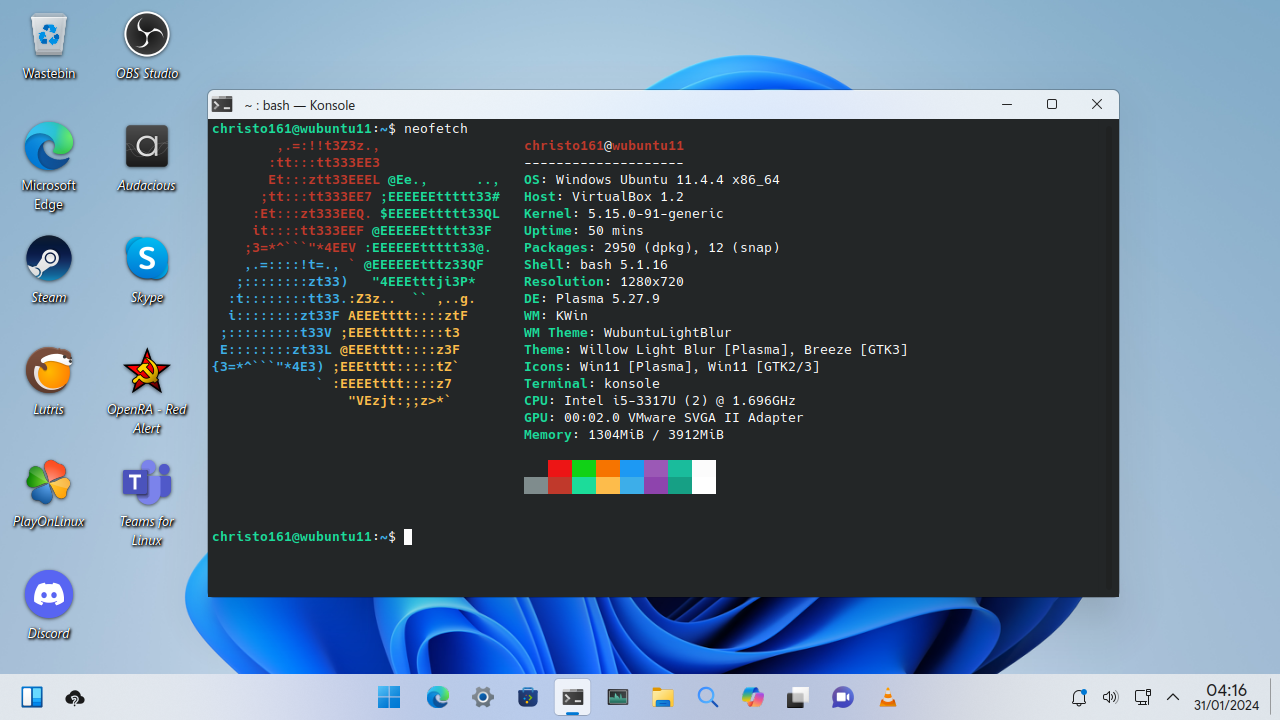Click the Konsole window title bar icon
The width and height of the screenshot is (1280, 720).
coord(222,104)
